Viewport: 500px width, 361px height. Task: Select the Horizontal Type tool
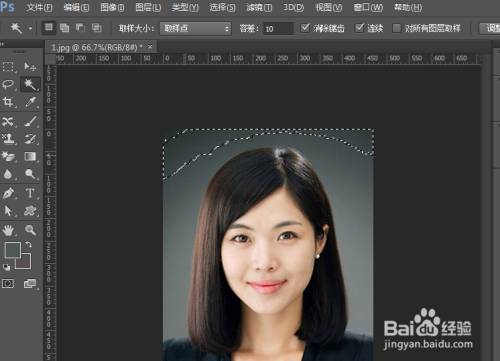coord(30,193)
